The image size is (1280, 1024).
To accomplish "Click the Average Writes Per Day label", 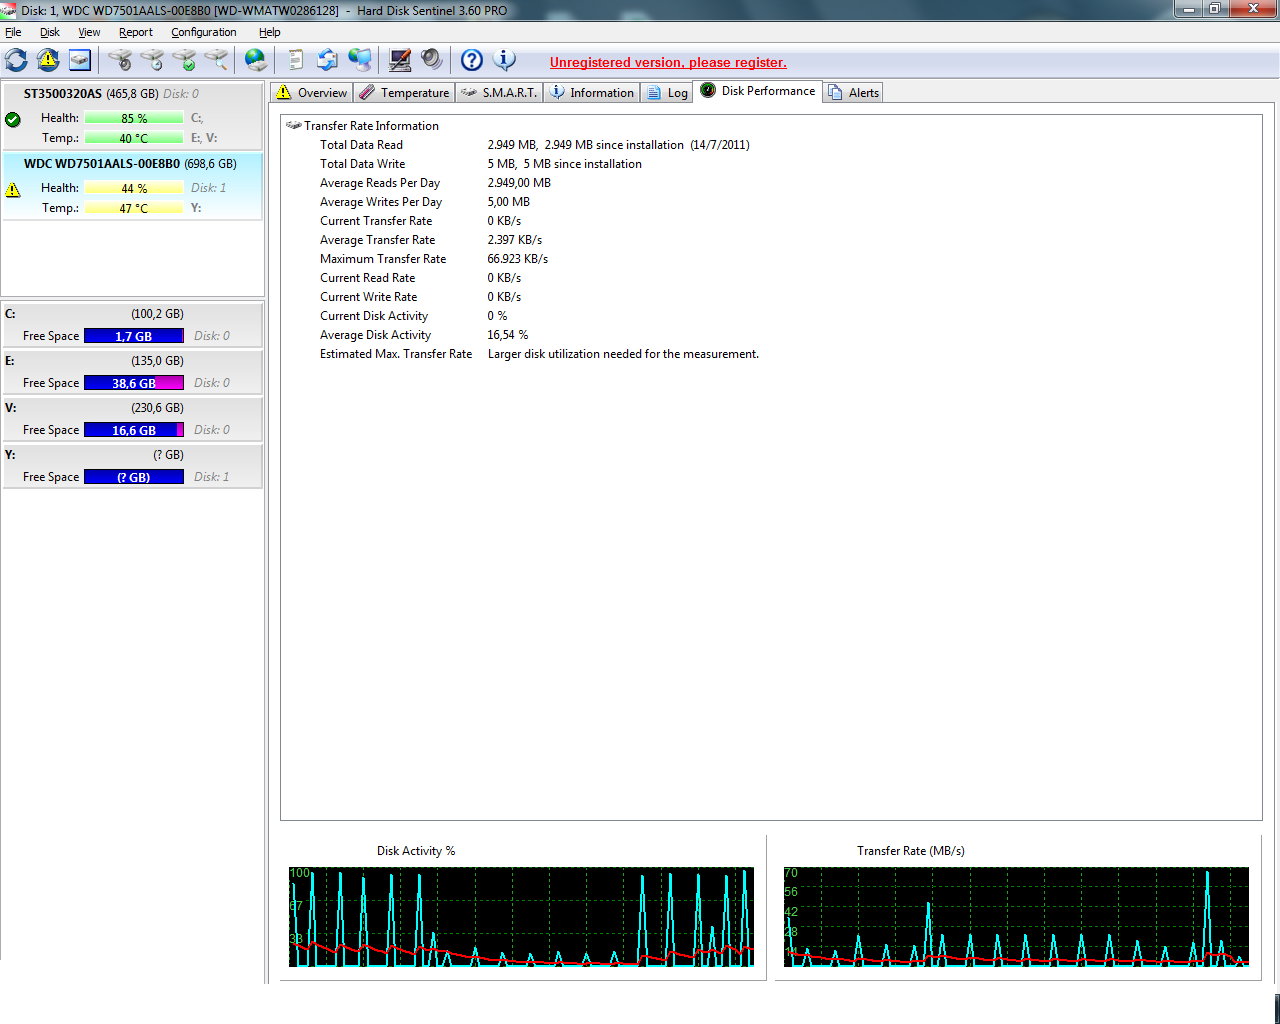I will (x=381, y=202).
